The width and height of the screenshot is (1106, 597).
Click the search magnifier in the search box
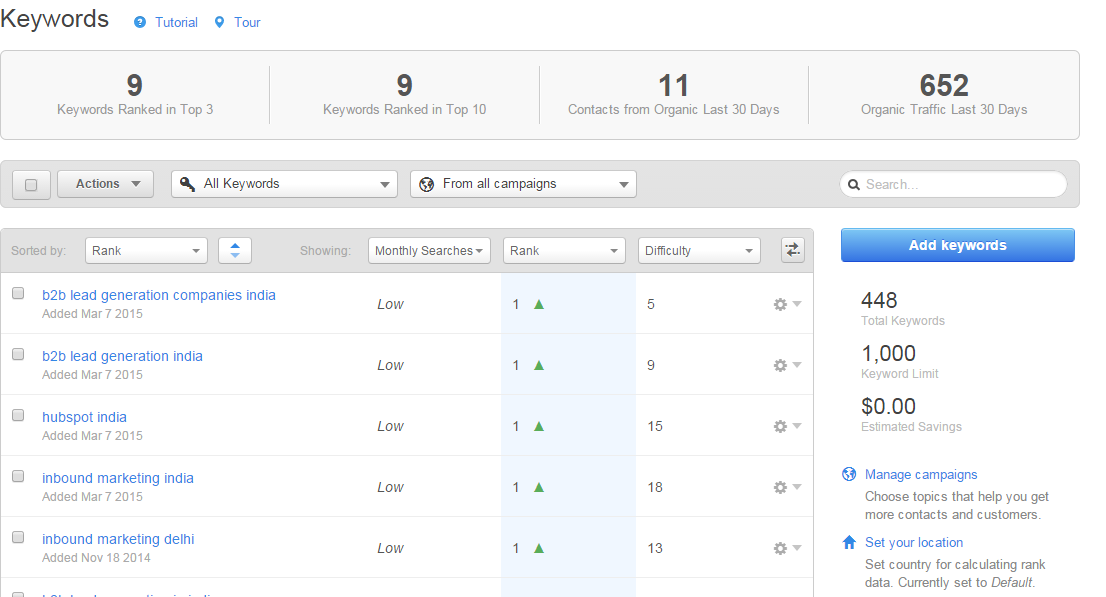854,184
